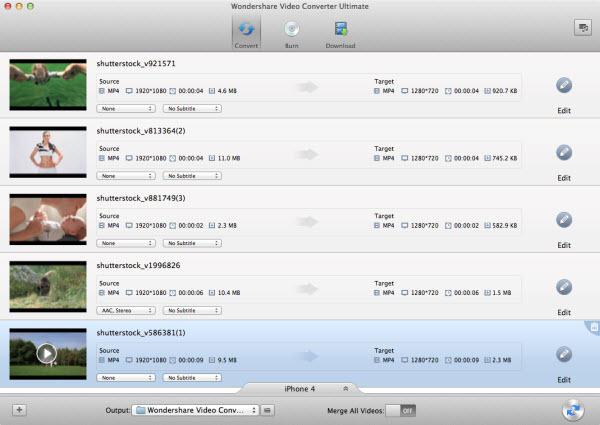Play the shutterstock_v586381(1) video preview
The height and width of the screenshot is (425, 600).
point(47,353)
